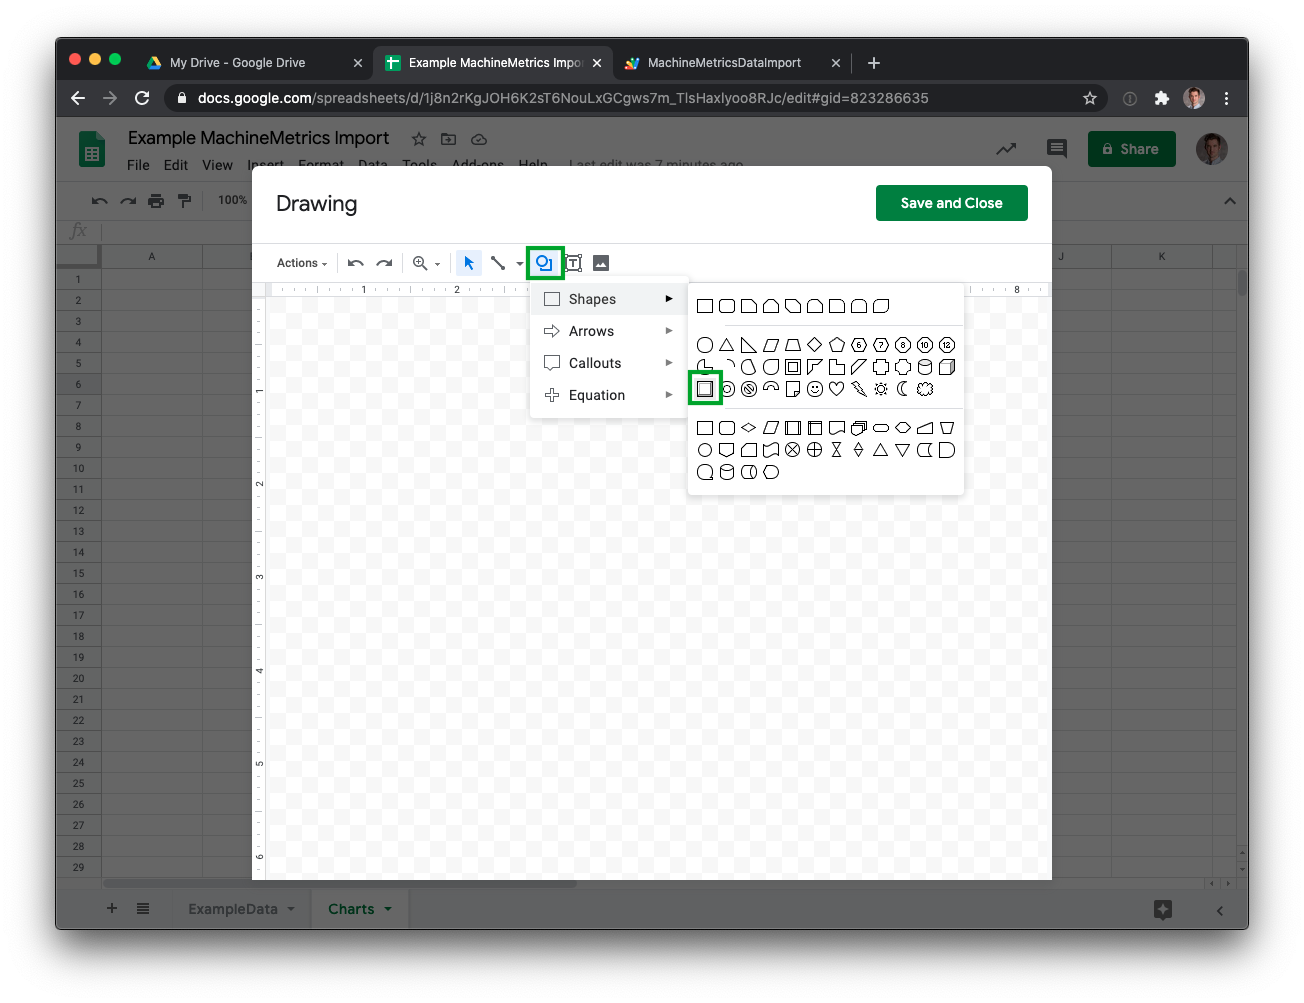
Task: Select the flowchart summing junction shape
Action: pyautogui.click(x=793, y=450)
